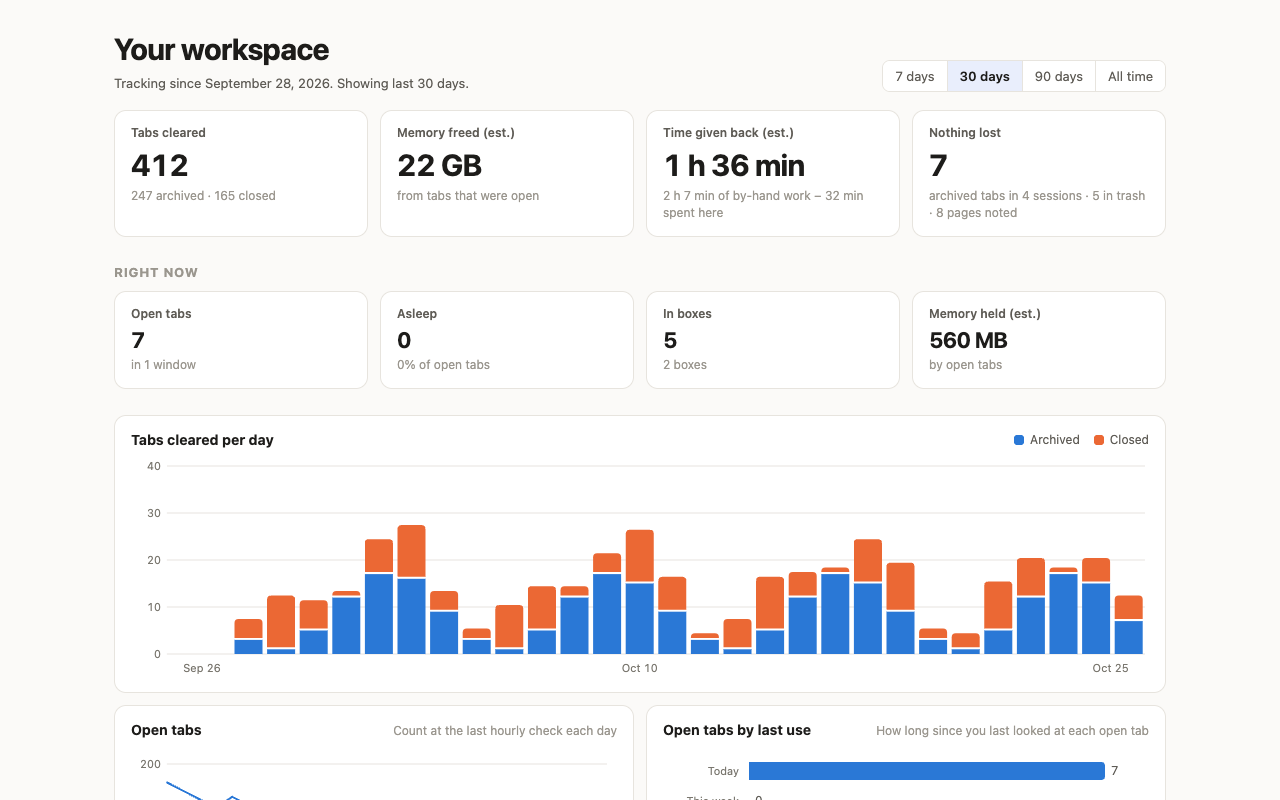The width and height of the screenshot is (1280, 800).
Task: Click the Oct 10 axis label
Action: [x=639, y=668]
